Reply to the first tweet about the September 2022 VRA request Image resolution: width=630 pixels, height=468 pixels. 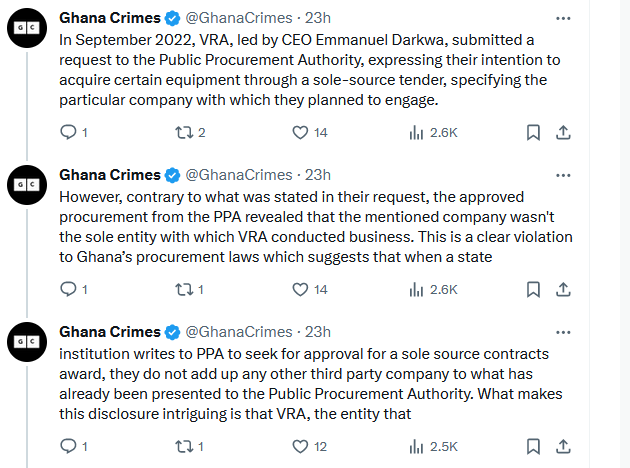coord(68,132)
